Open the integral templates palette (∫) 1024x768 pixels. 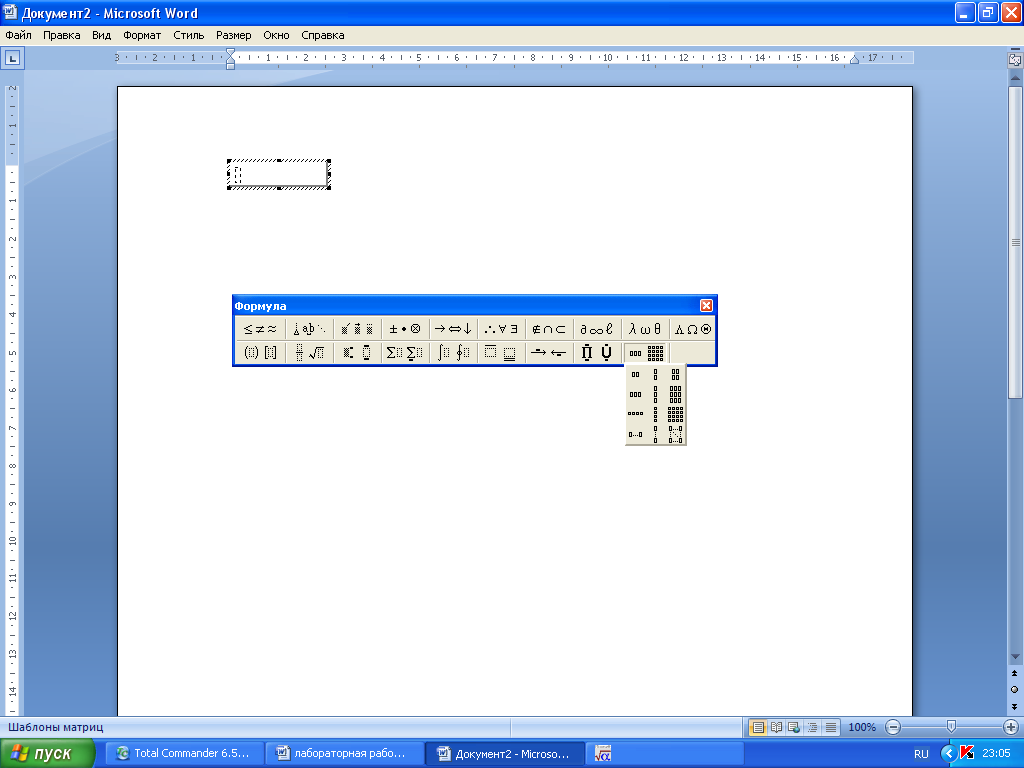tap(453, 353)
